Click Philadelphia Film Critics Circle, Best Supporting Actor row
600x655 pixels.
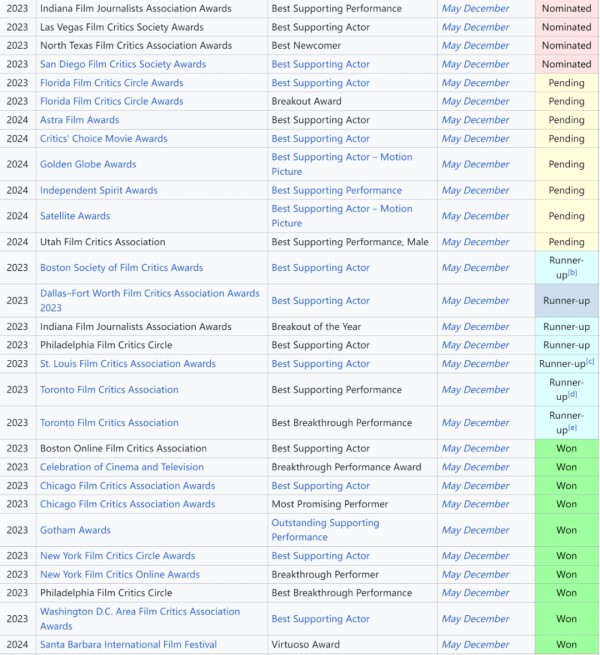(x=106, y=345)
